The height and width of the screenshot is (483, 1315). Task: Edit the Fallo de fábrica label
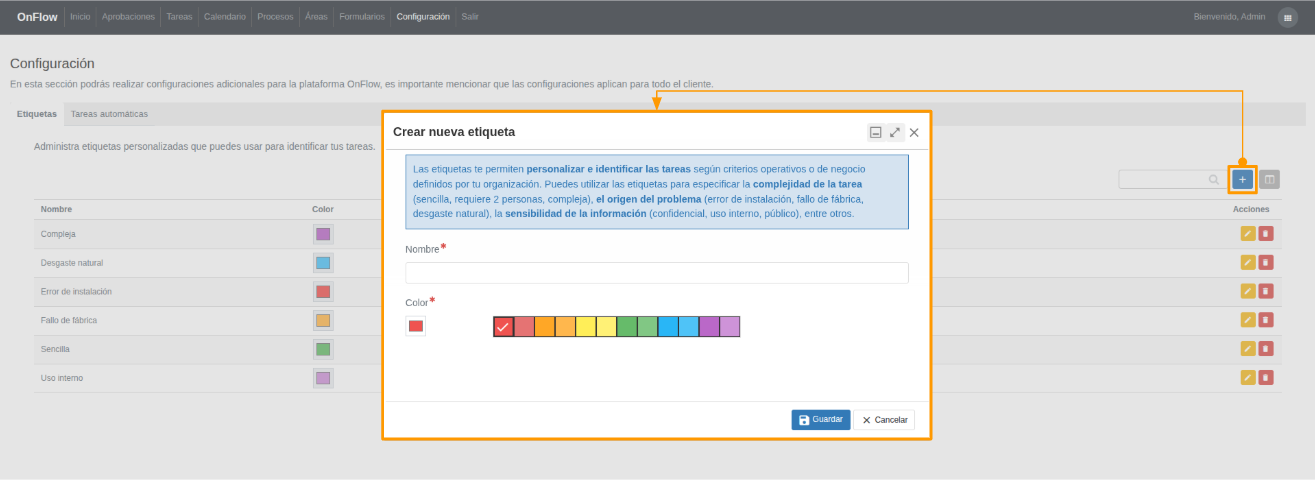[x=1247, y=320]
